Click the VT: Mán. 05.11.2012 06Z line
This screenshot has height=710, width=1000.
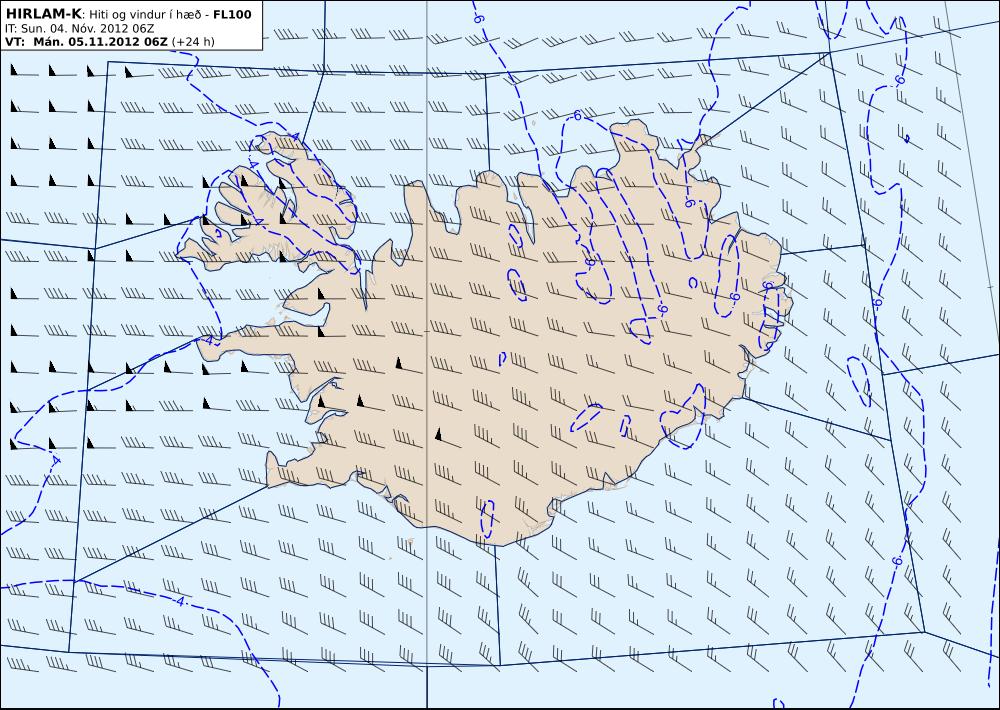[110, 42]
